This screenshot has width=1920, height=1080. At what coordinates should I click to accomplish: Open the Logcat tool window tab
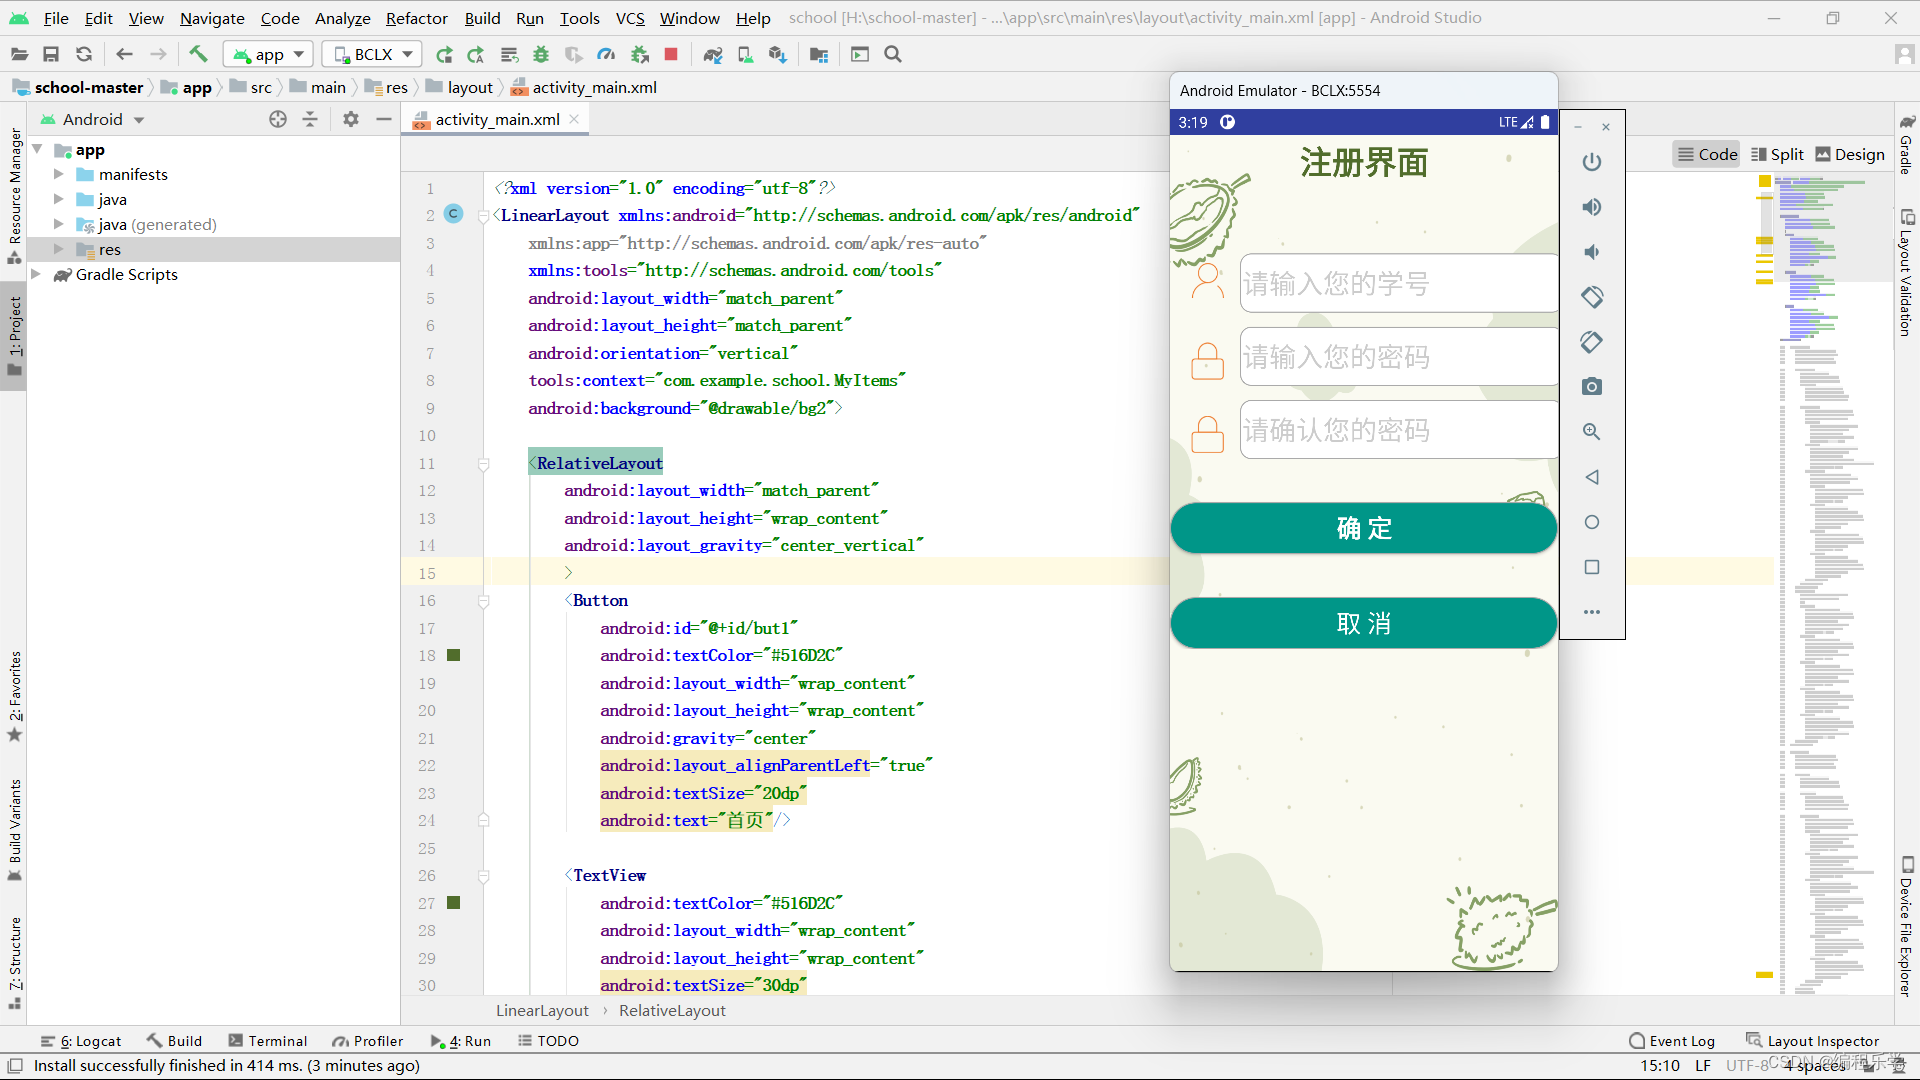pyautogui.click(x=81, y=1041)
